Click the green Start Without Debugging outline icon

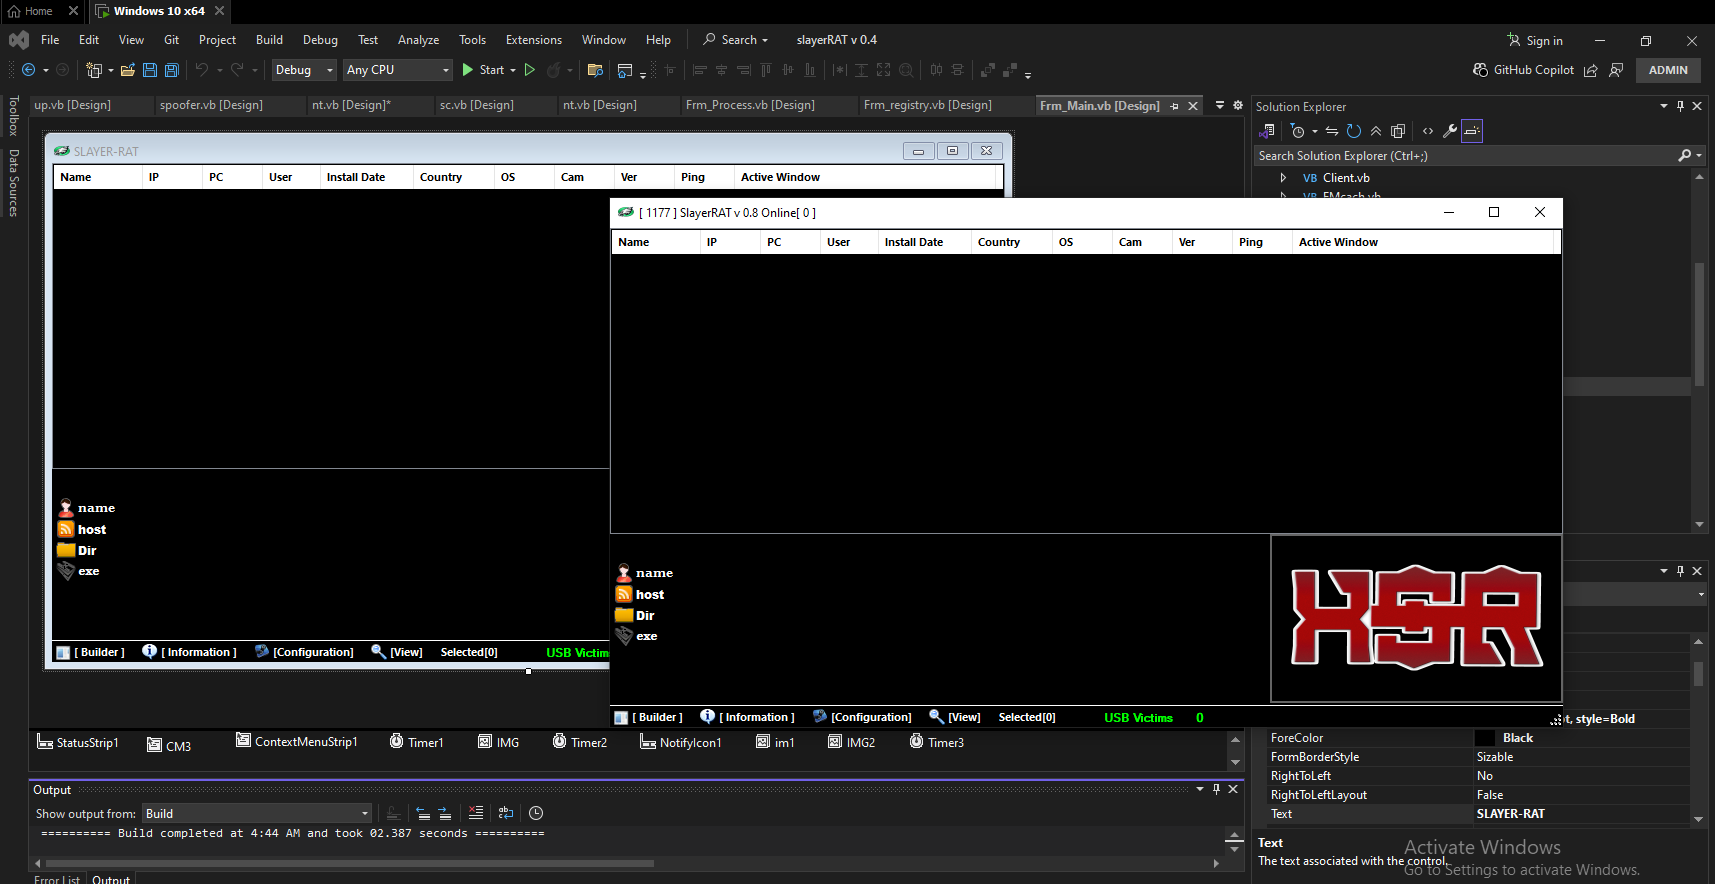click(530, 70)
